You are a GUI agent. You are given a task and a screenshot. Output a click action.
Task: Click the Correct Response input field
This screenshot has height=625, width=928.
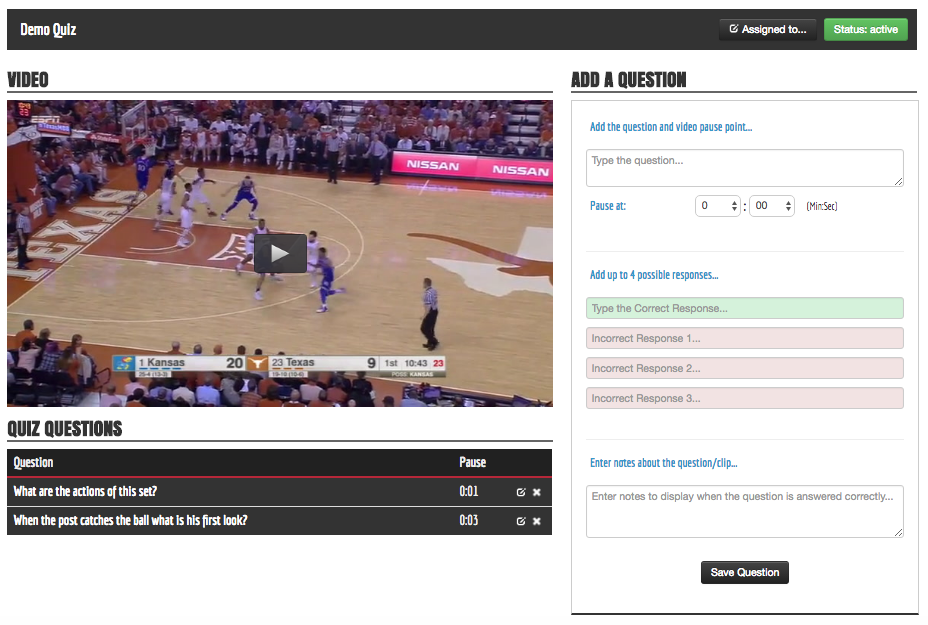(x=743, y=308)
